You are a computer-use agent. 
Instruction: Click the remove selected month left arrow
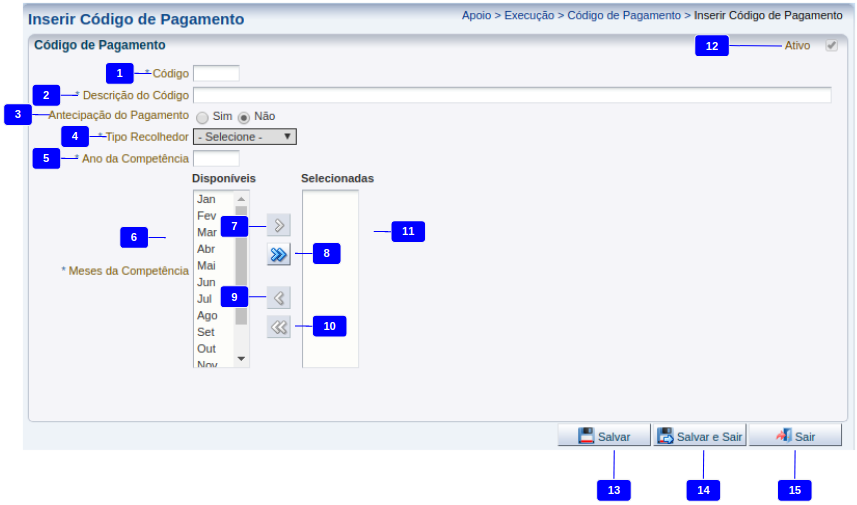(x=279, y=297)
